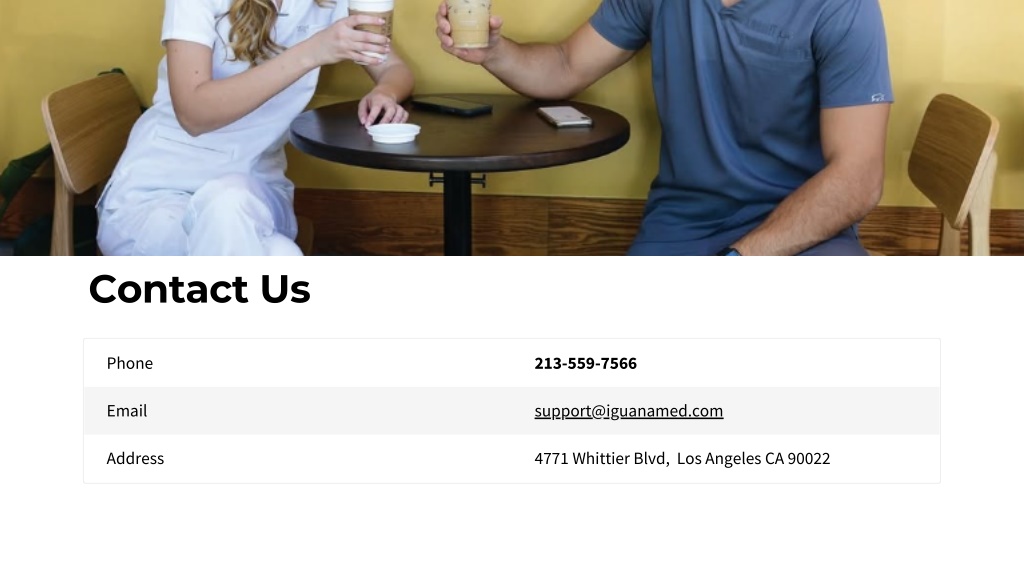Image resolution: width=1024 pixels, height=576 pixels.
Task: Open the support@iguanamed.com email link
Action: [628, 411]
